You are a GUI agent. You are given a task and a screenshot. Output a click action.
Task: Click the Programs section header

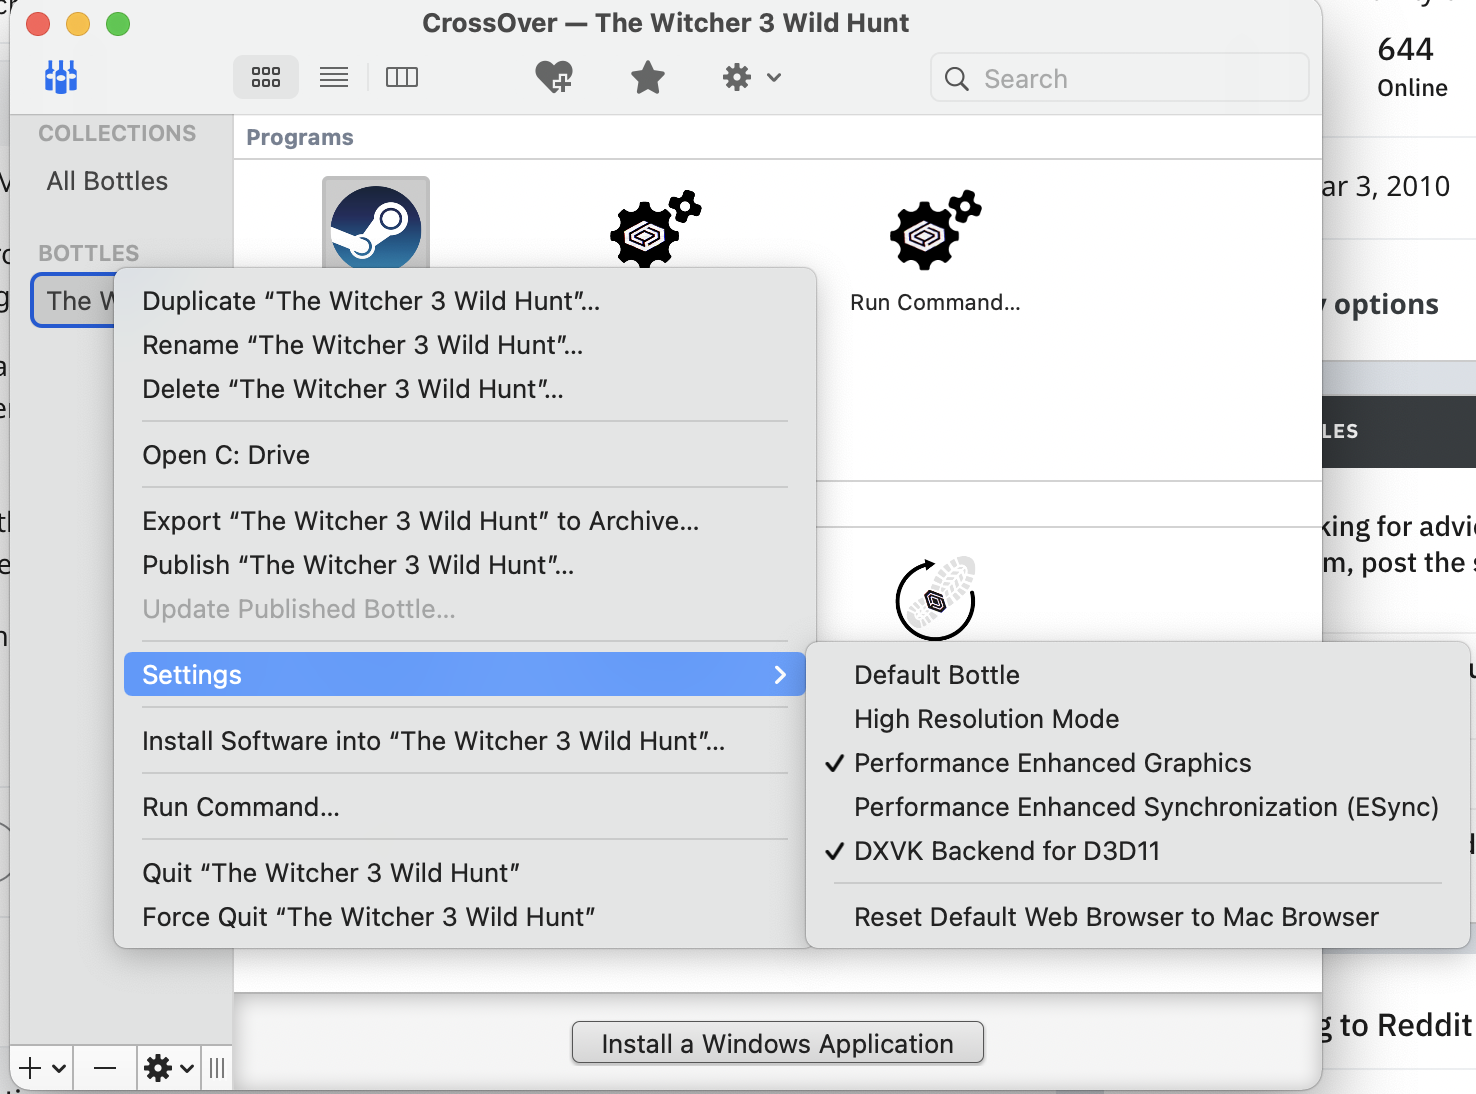click(300, 137)
